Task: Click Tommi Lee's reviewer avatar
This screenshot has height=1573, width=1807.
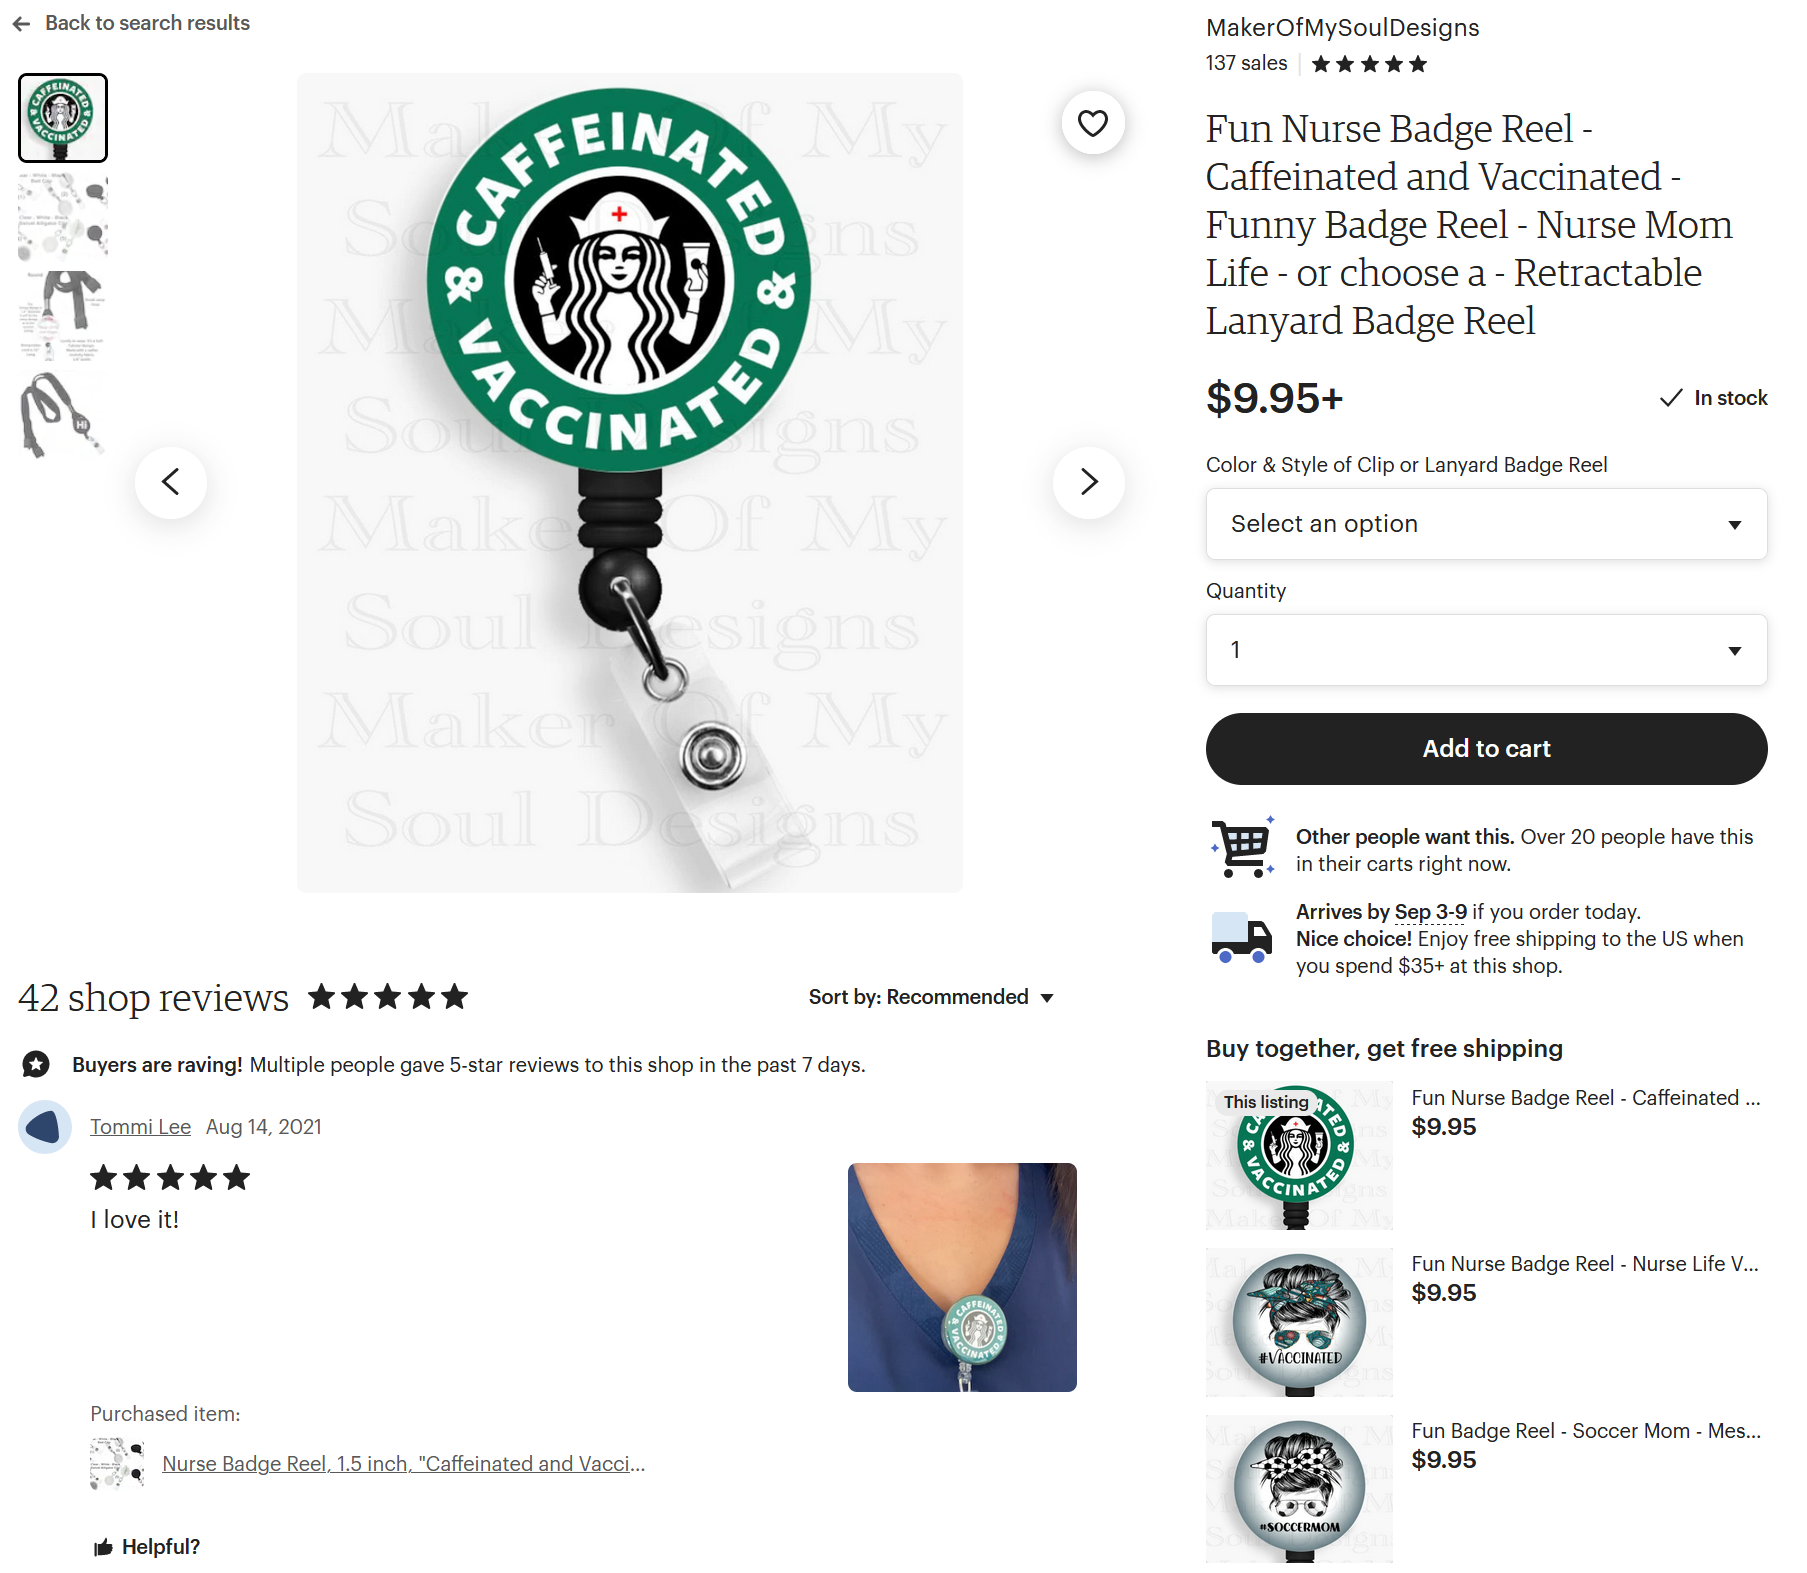Action: point(45,1127)
